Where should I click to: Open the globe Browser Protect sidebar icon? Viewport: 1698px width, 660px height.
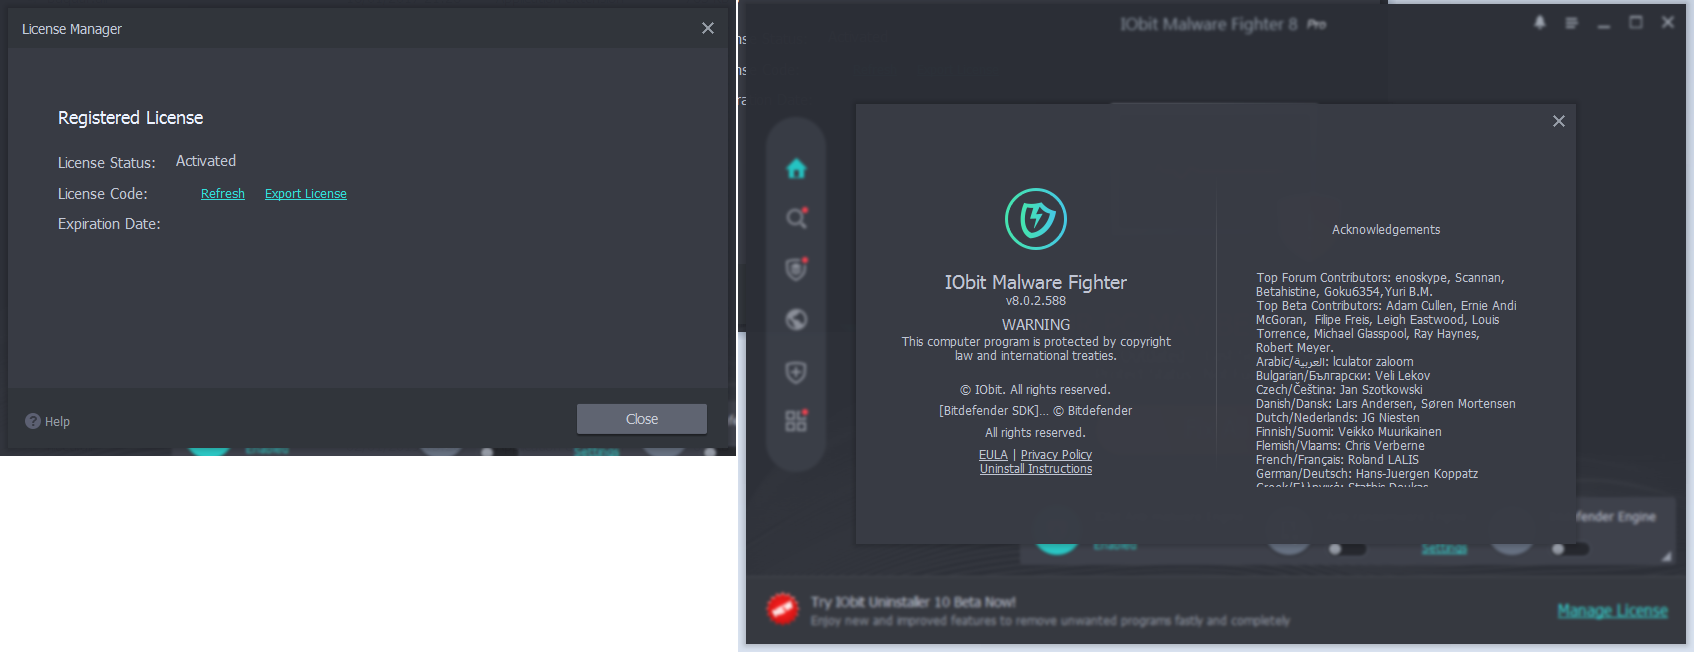[797, 320]
